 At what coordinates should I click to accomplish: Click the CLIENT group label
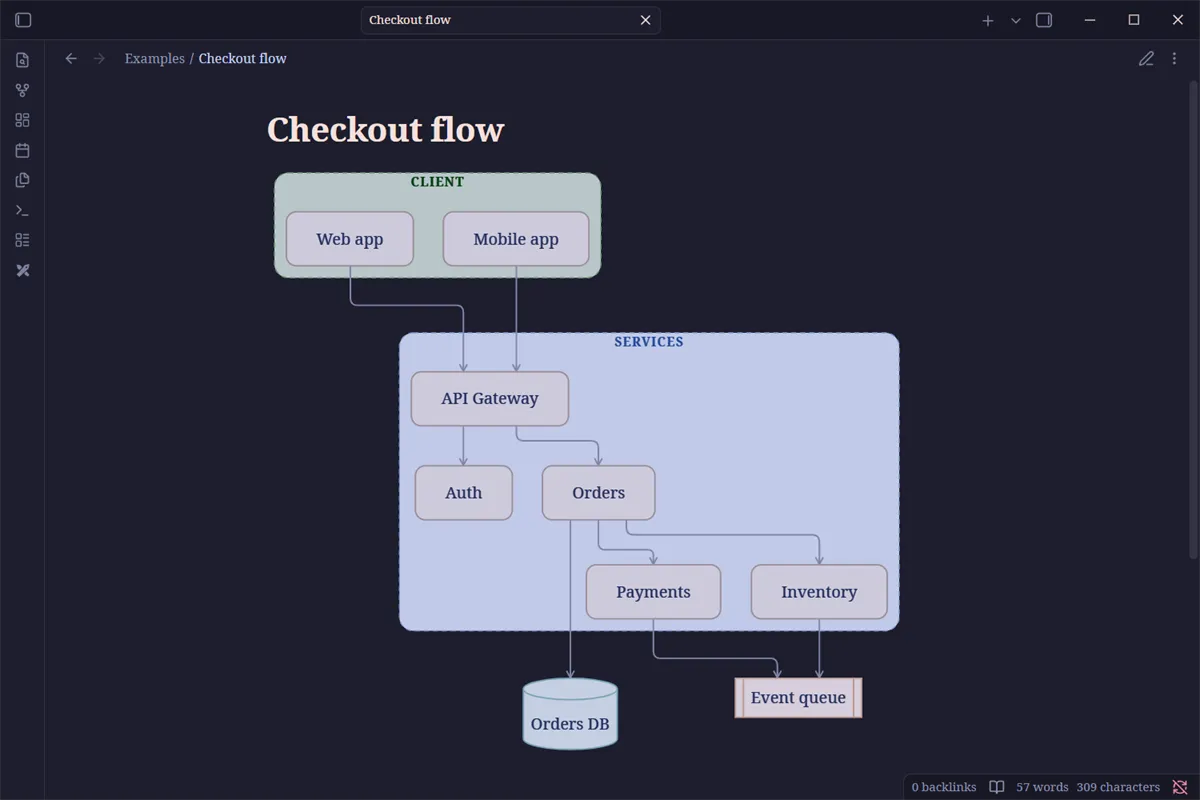pos(437,182)
